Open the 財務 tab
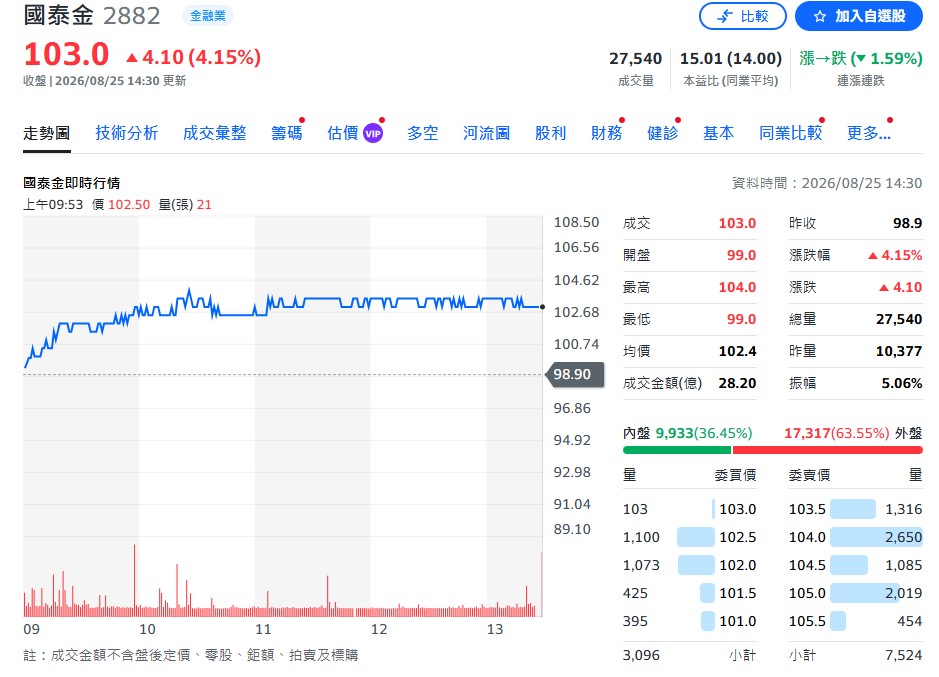This screenshot has height=677, width=939. (x=607, y=133)
